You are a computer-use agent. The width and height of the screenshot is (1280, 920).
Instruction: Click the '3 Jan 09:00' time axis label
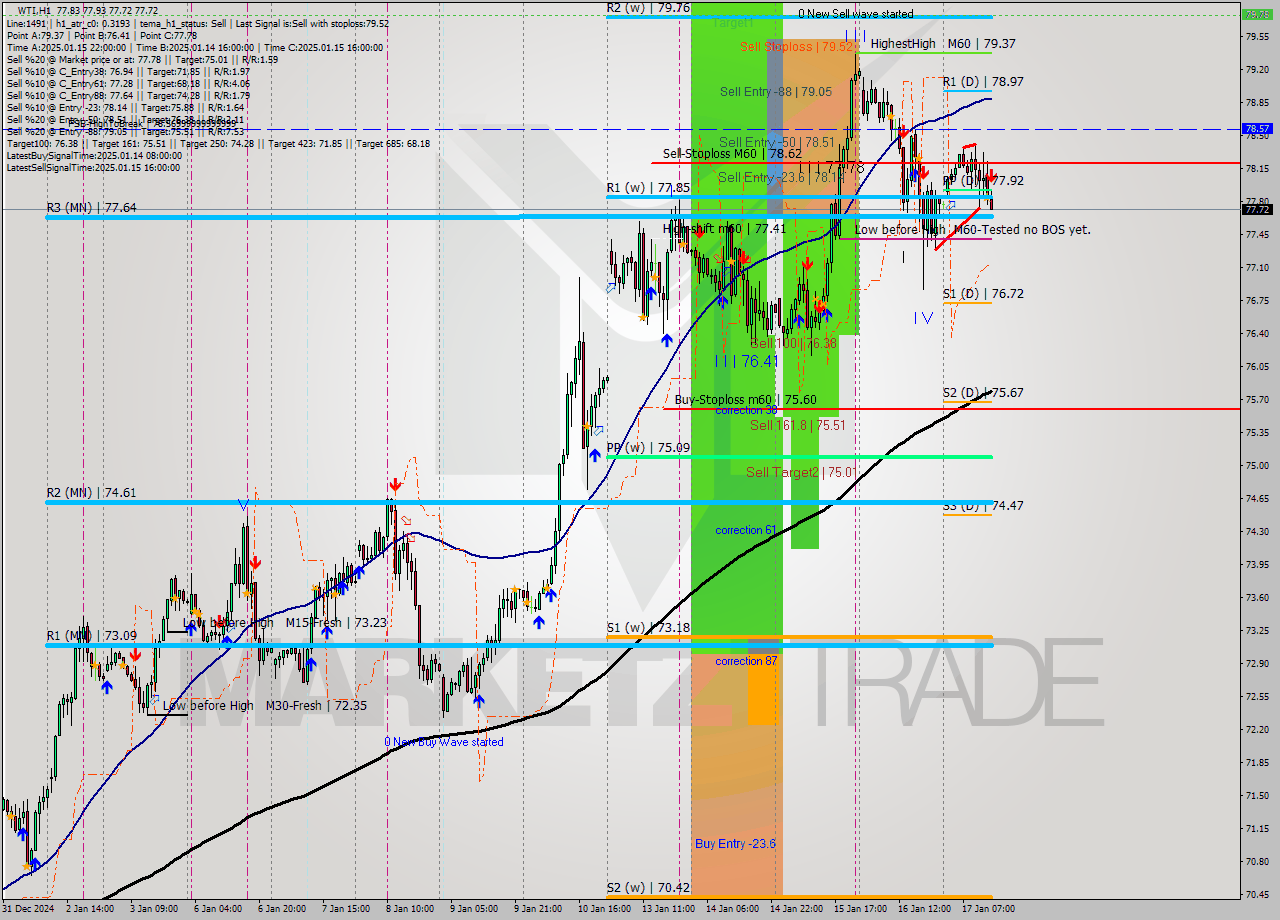[x=155, y=909]
